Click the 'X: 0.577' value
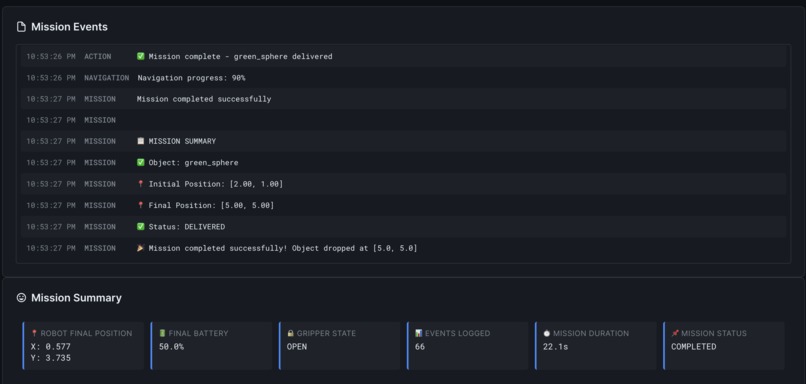806x384 pixels. 51,347
